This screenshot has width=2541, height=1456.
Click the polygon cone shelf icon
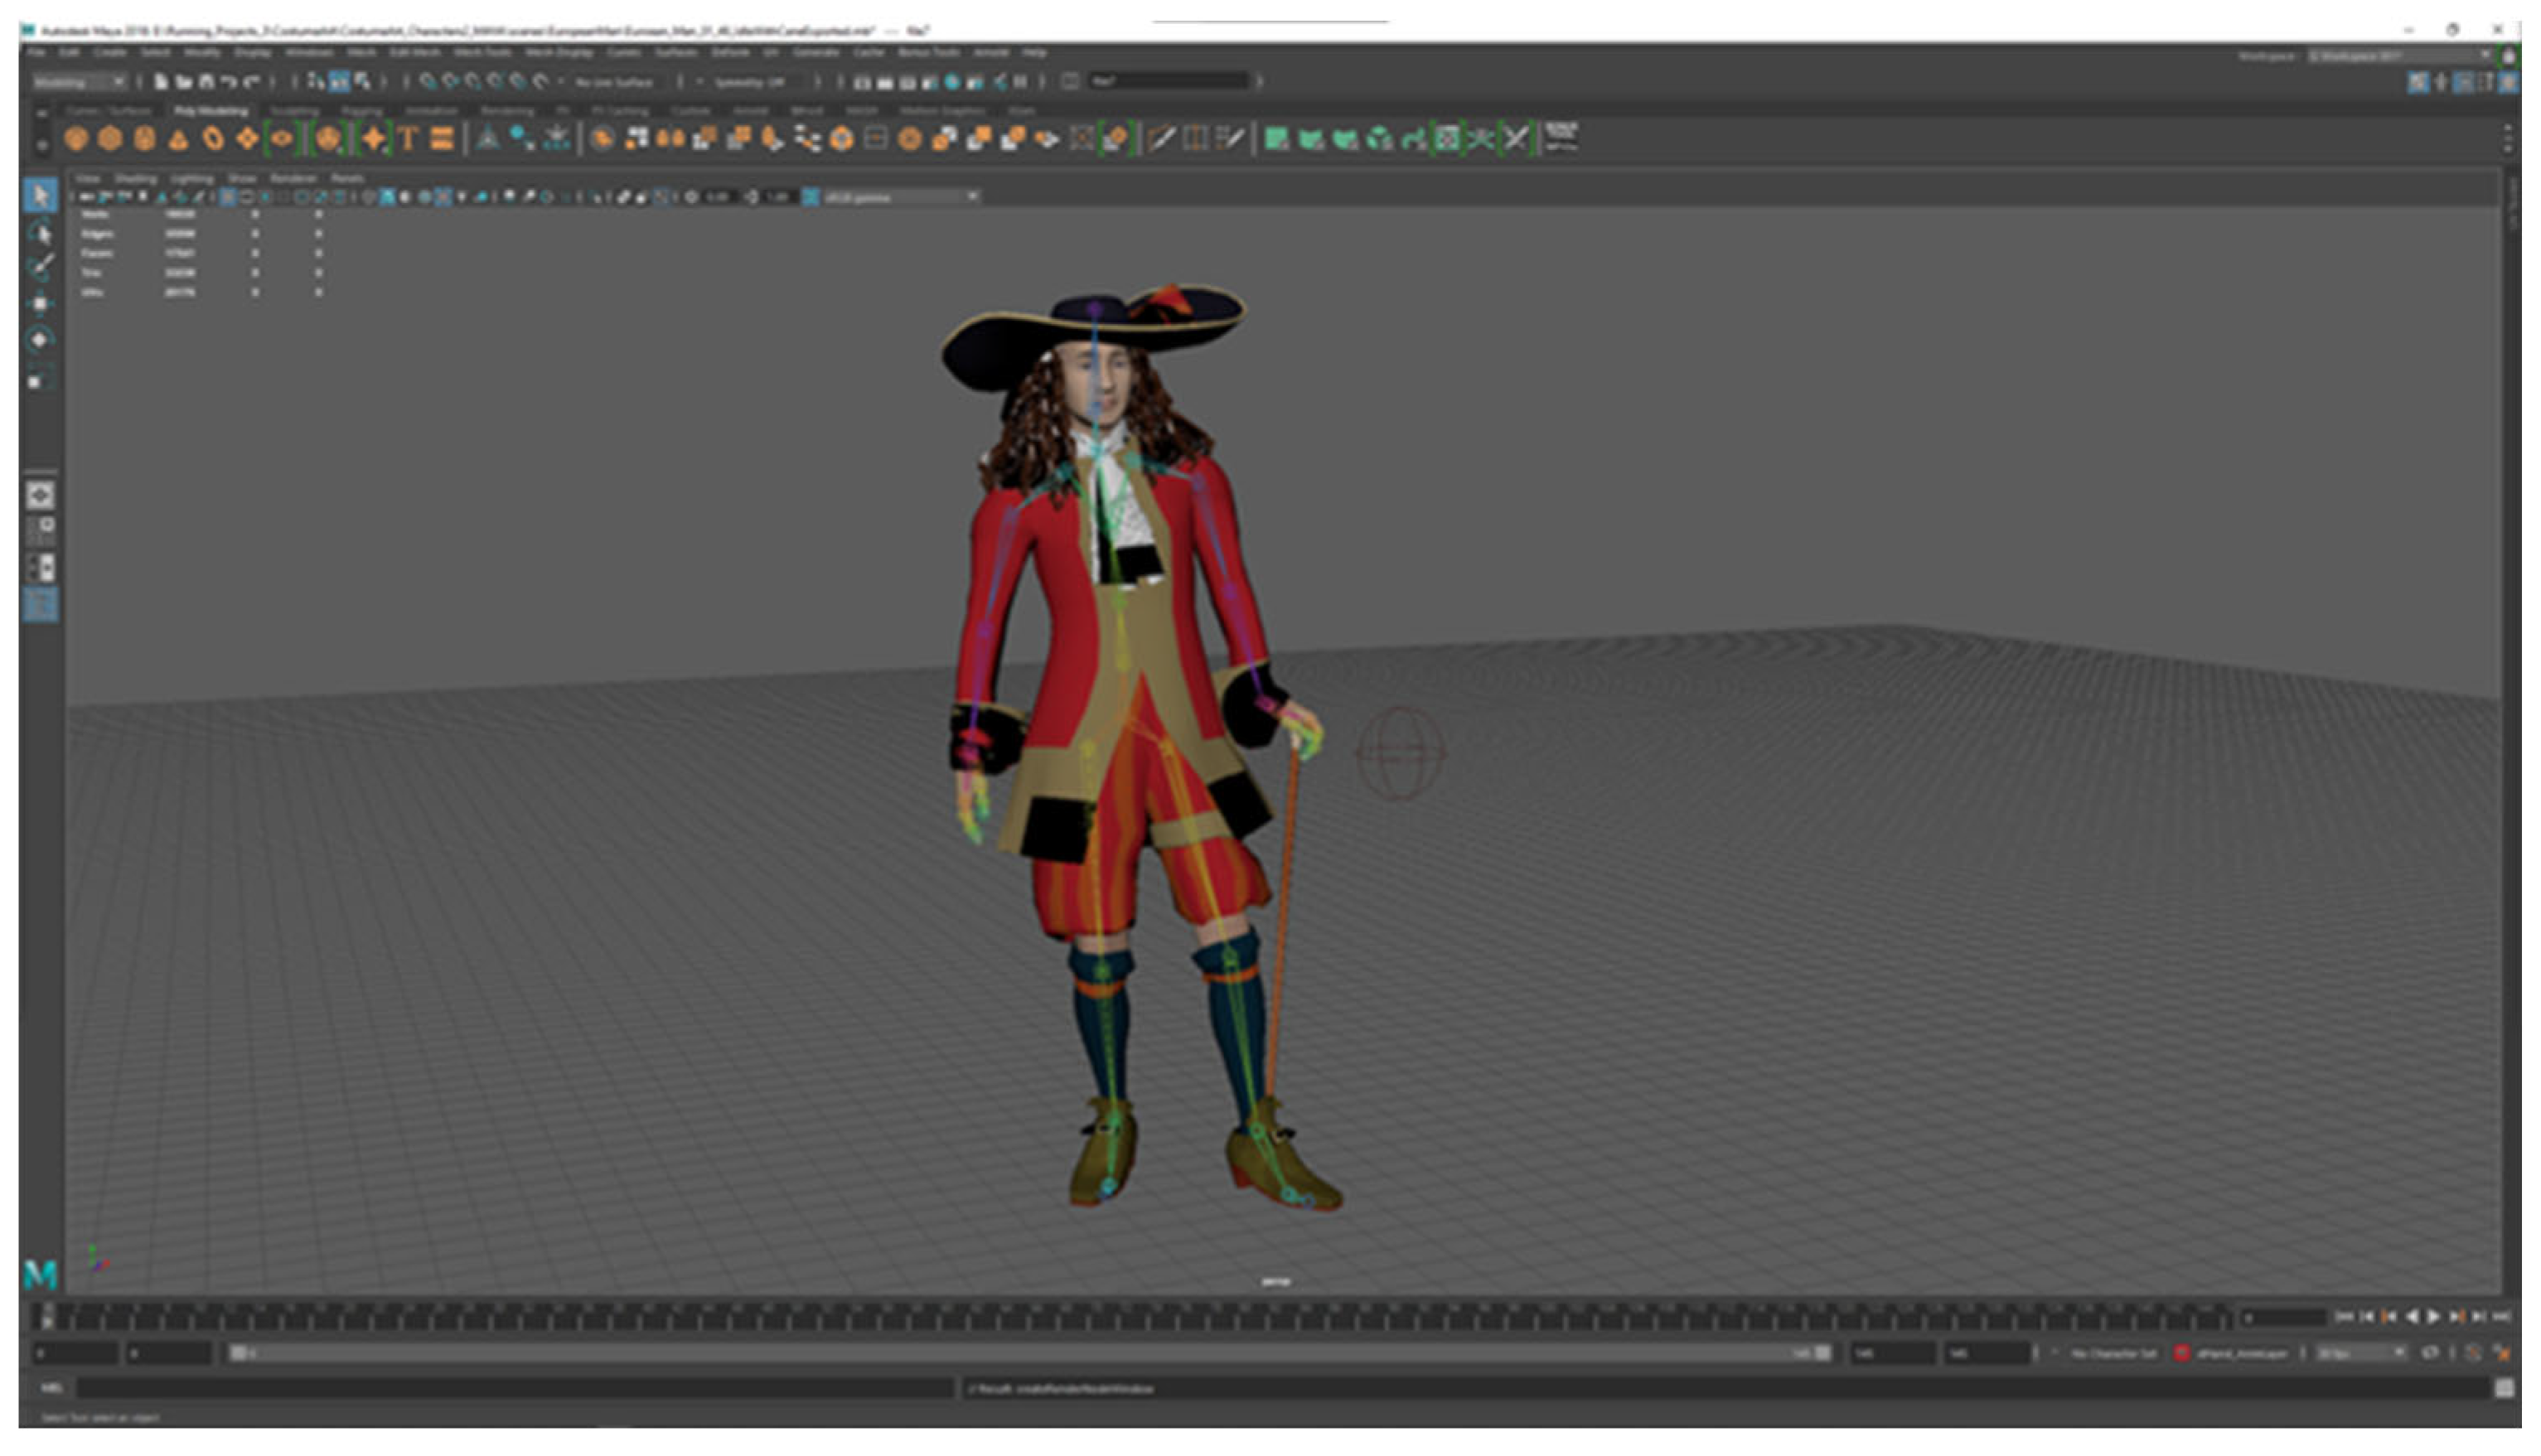click(x=178, y=139)
